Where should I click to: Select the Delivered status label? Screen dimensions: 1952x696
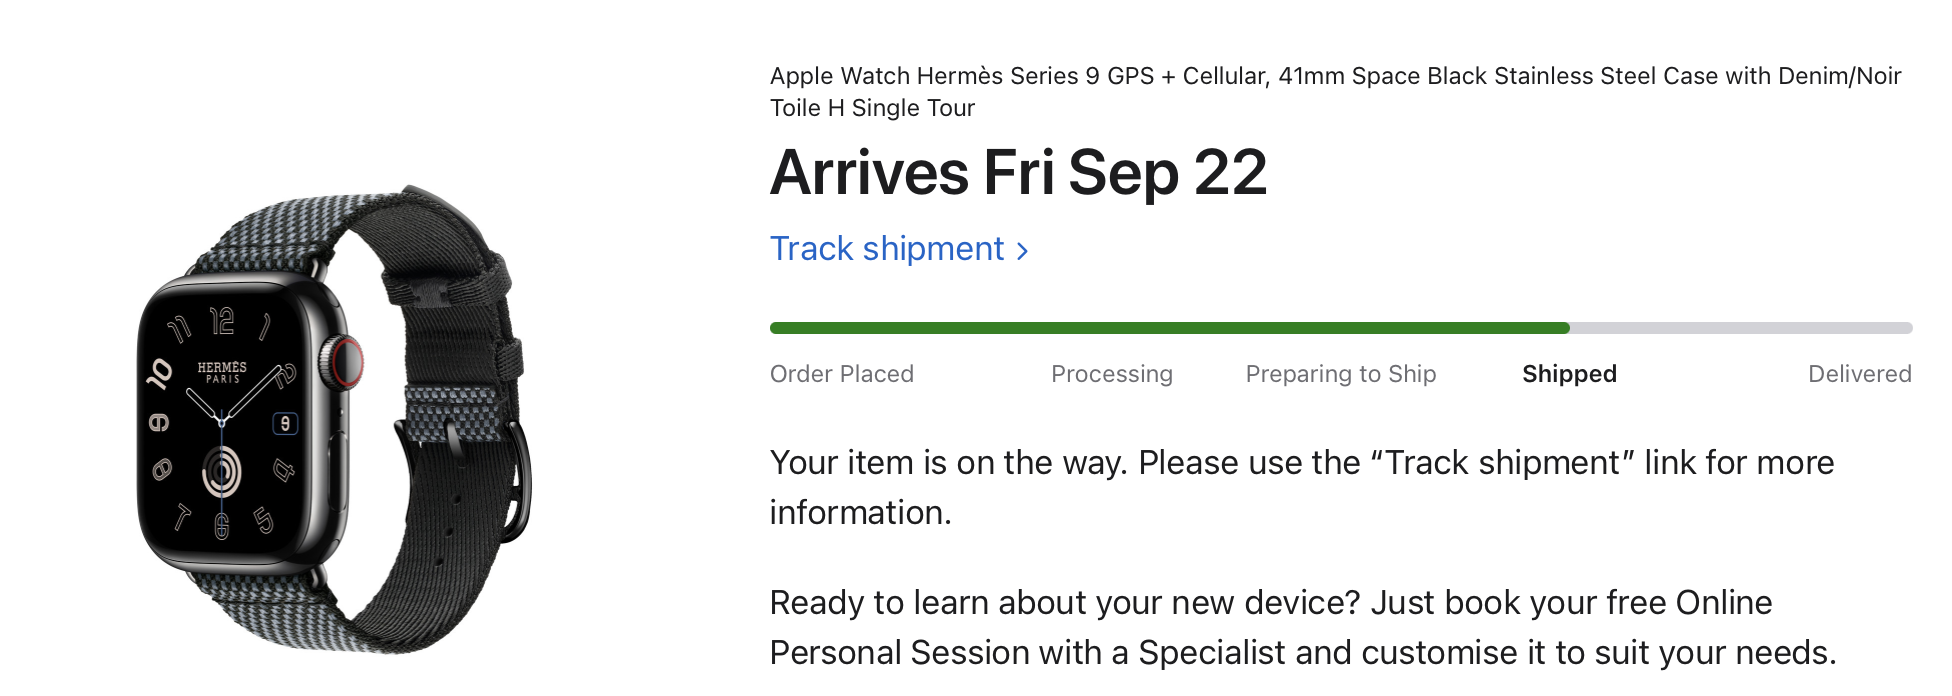1859,374
